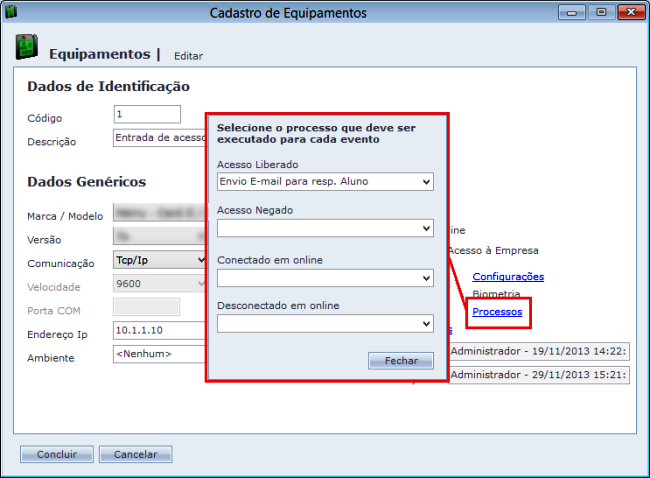Select the Endereço Ip field
Screen dimensions: 650x478
pos(158,330)
